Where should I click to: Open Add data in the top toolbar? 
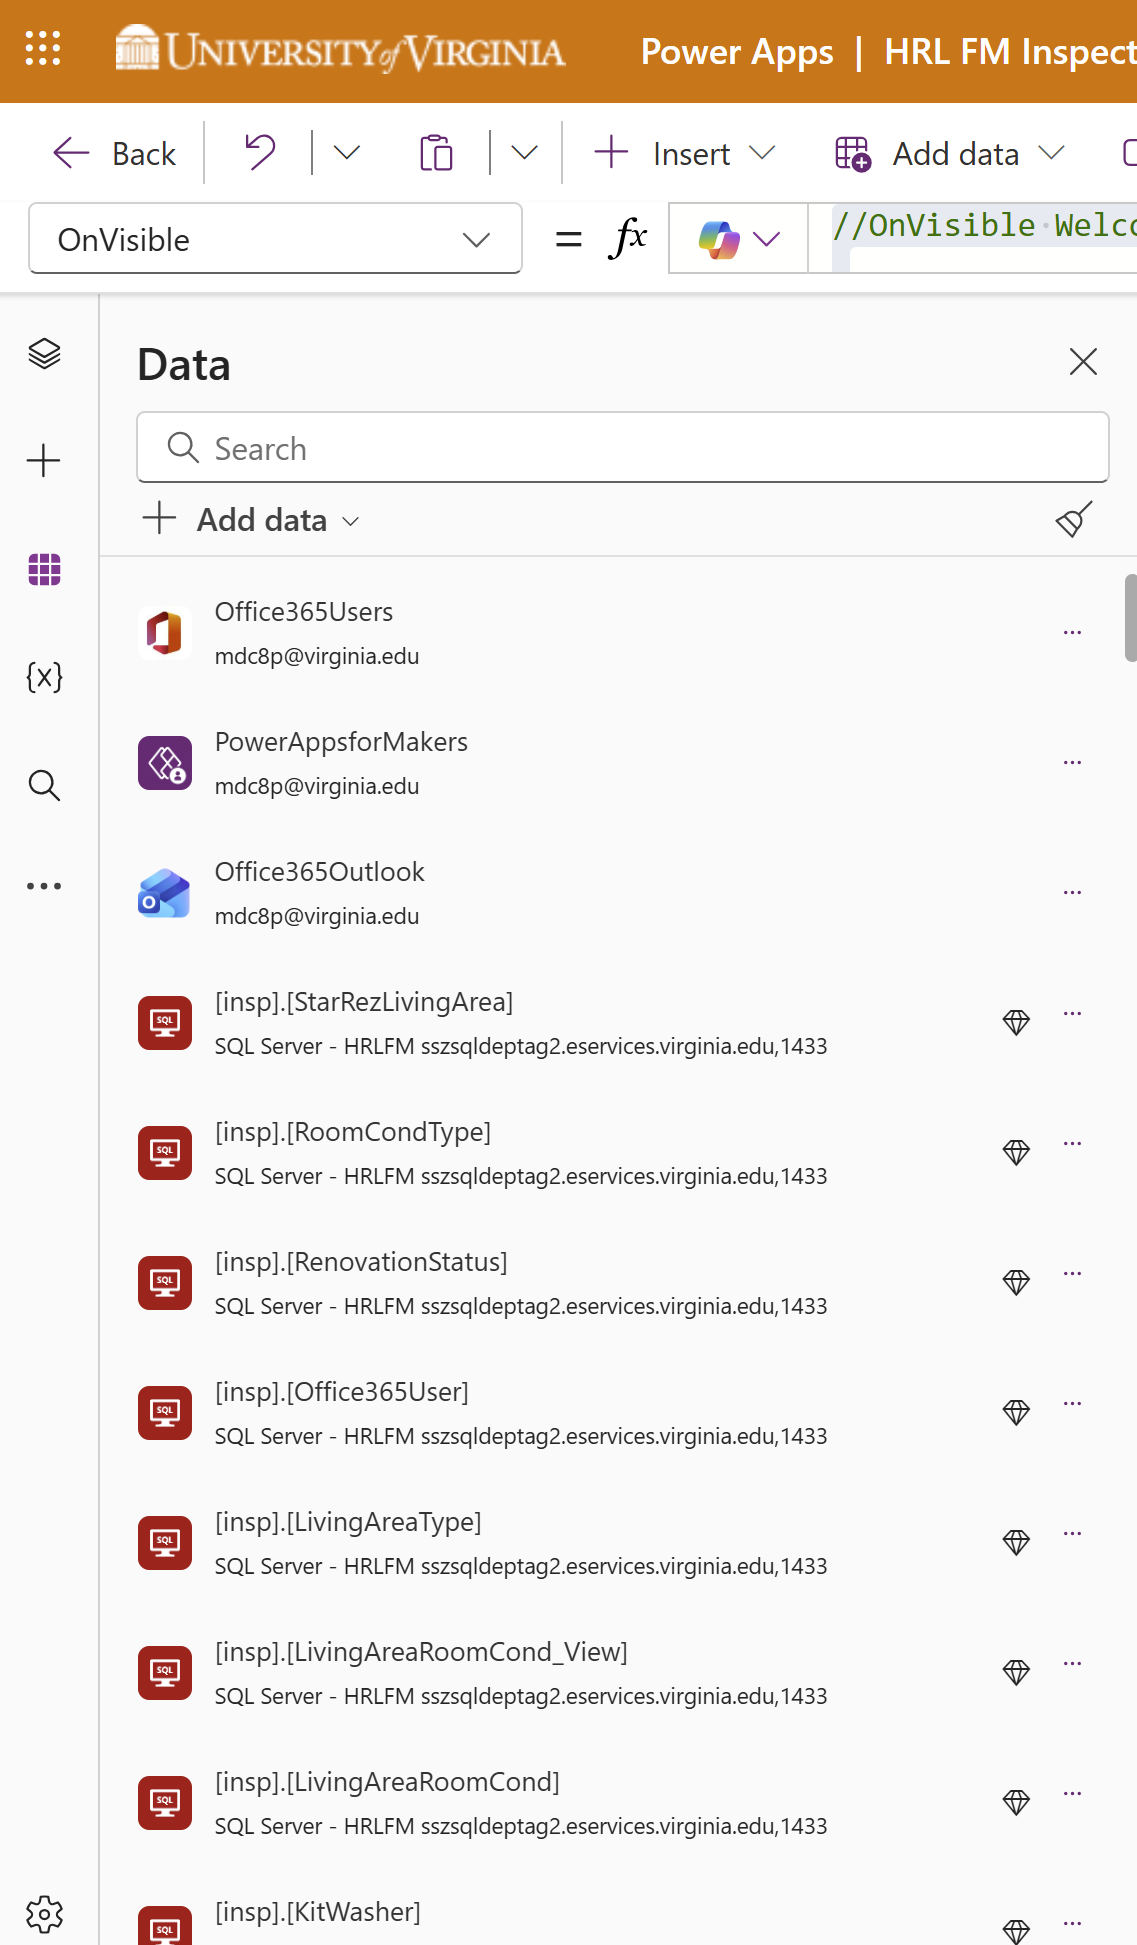(x=950, y=154)
